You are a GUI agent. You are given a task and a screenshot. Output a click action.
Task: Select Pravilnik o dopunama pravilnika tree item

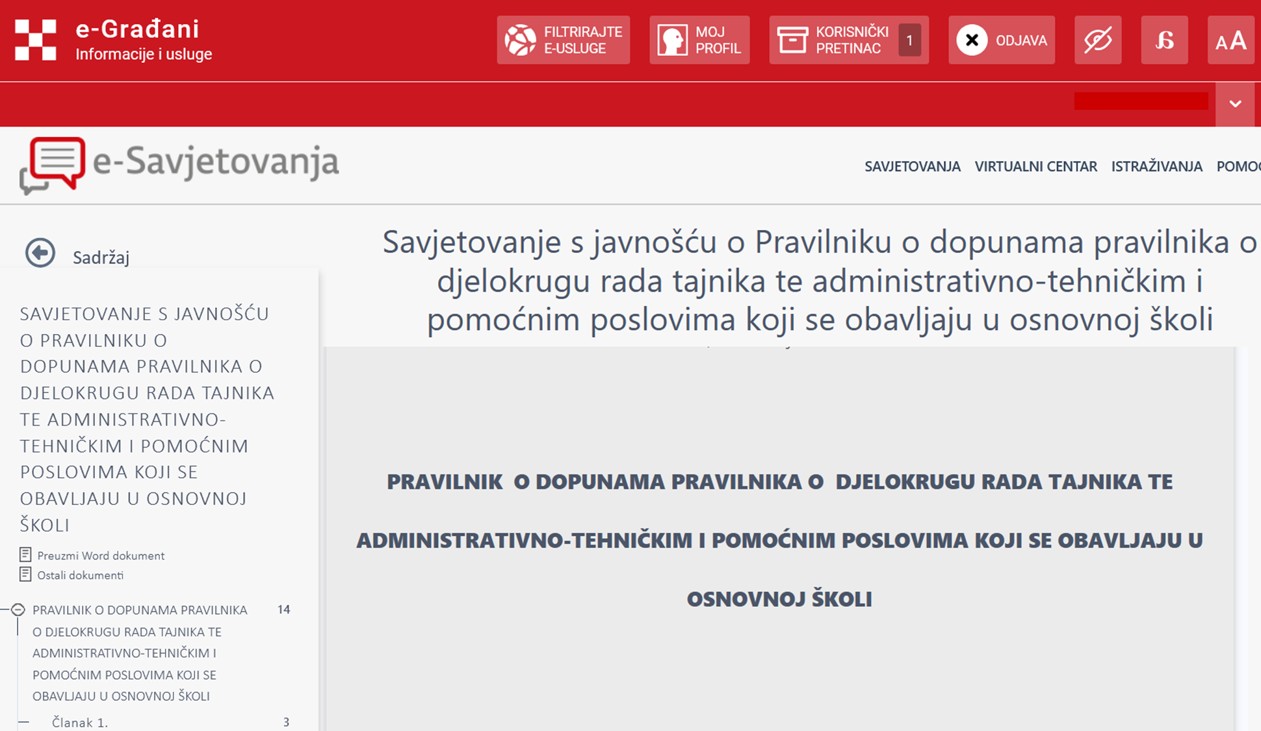(140, 653)
